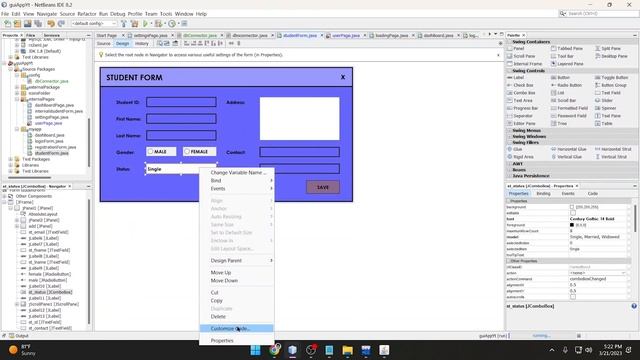Open the userPage.java editor tab

coord(346,36)
